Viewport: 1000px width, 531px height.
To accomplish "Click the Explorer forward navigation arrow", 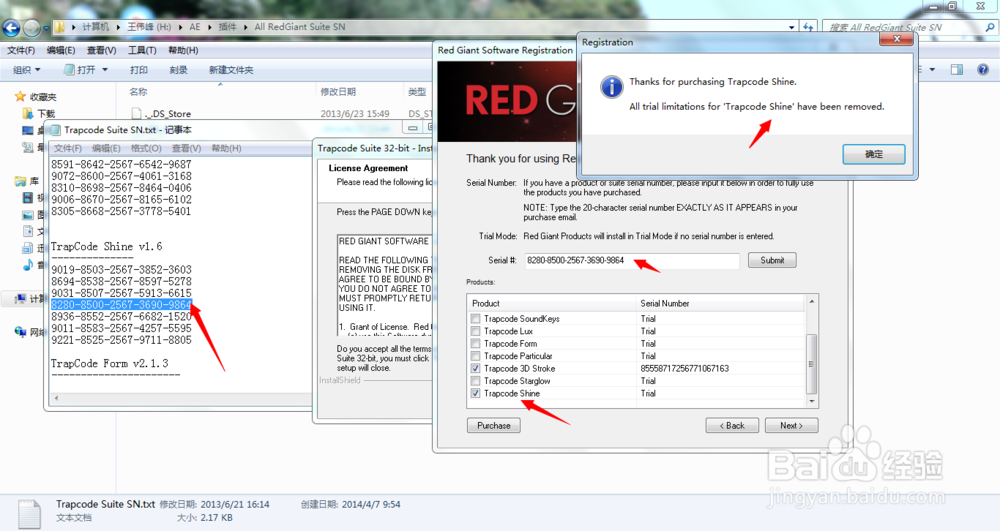I will pyautogui.click(x=32, y=28).
